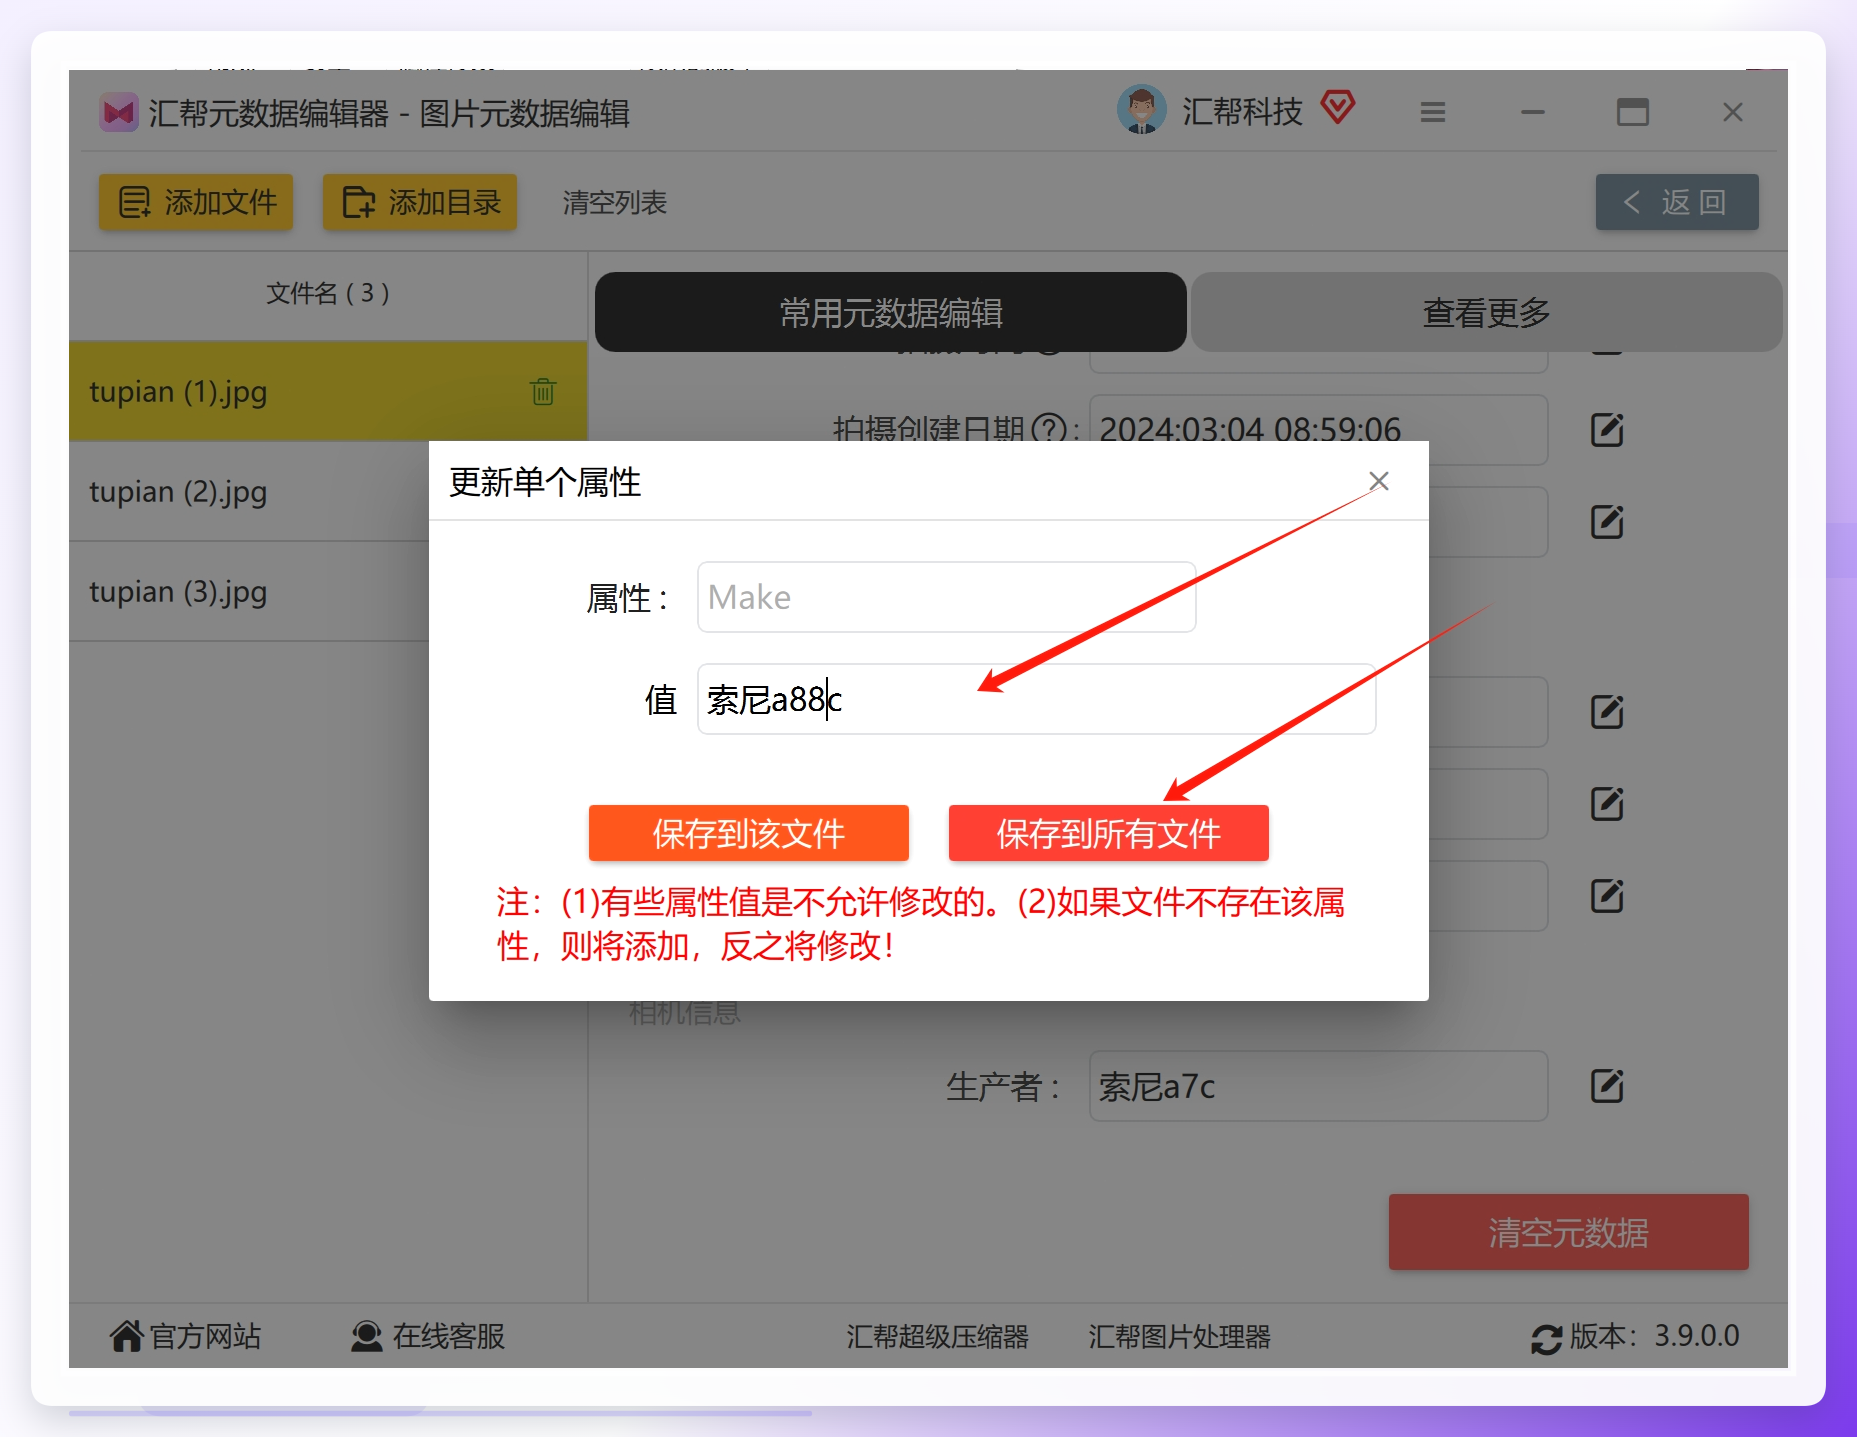1857x1437 pixels.
Task: Delete tupian (1).jpg using trash icon
Action: (x=543, y=392)
